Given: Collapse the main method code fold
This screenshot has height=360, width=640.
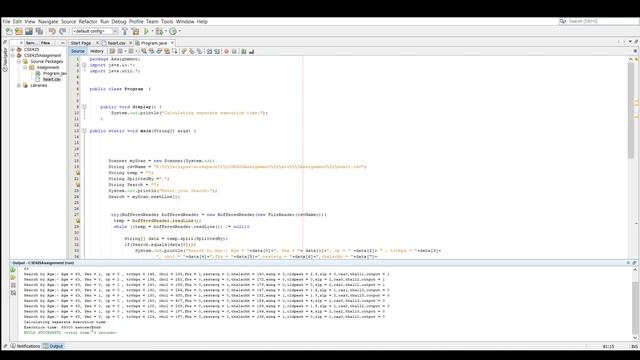Looking at the screenshot, I should pyautogui.click(x=84, y=131).
